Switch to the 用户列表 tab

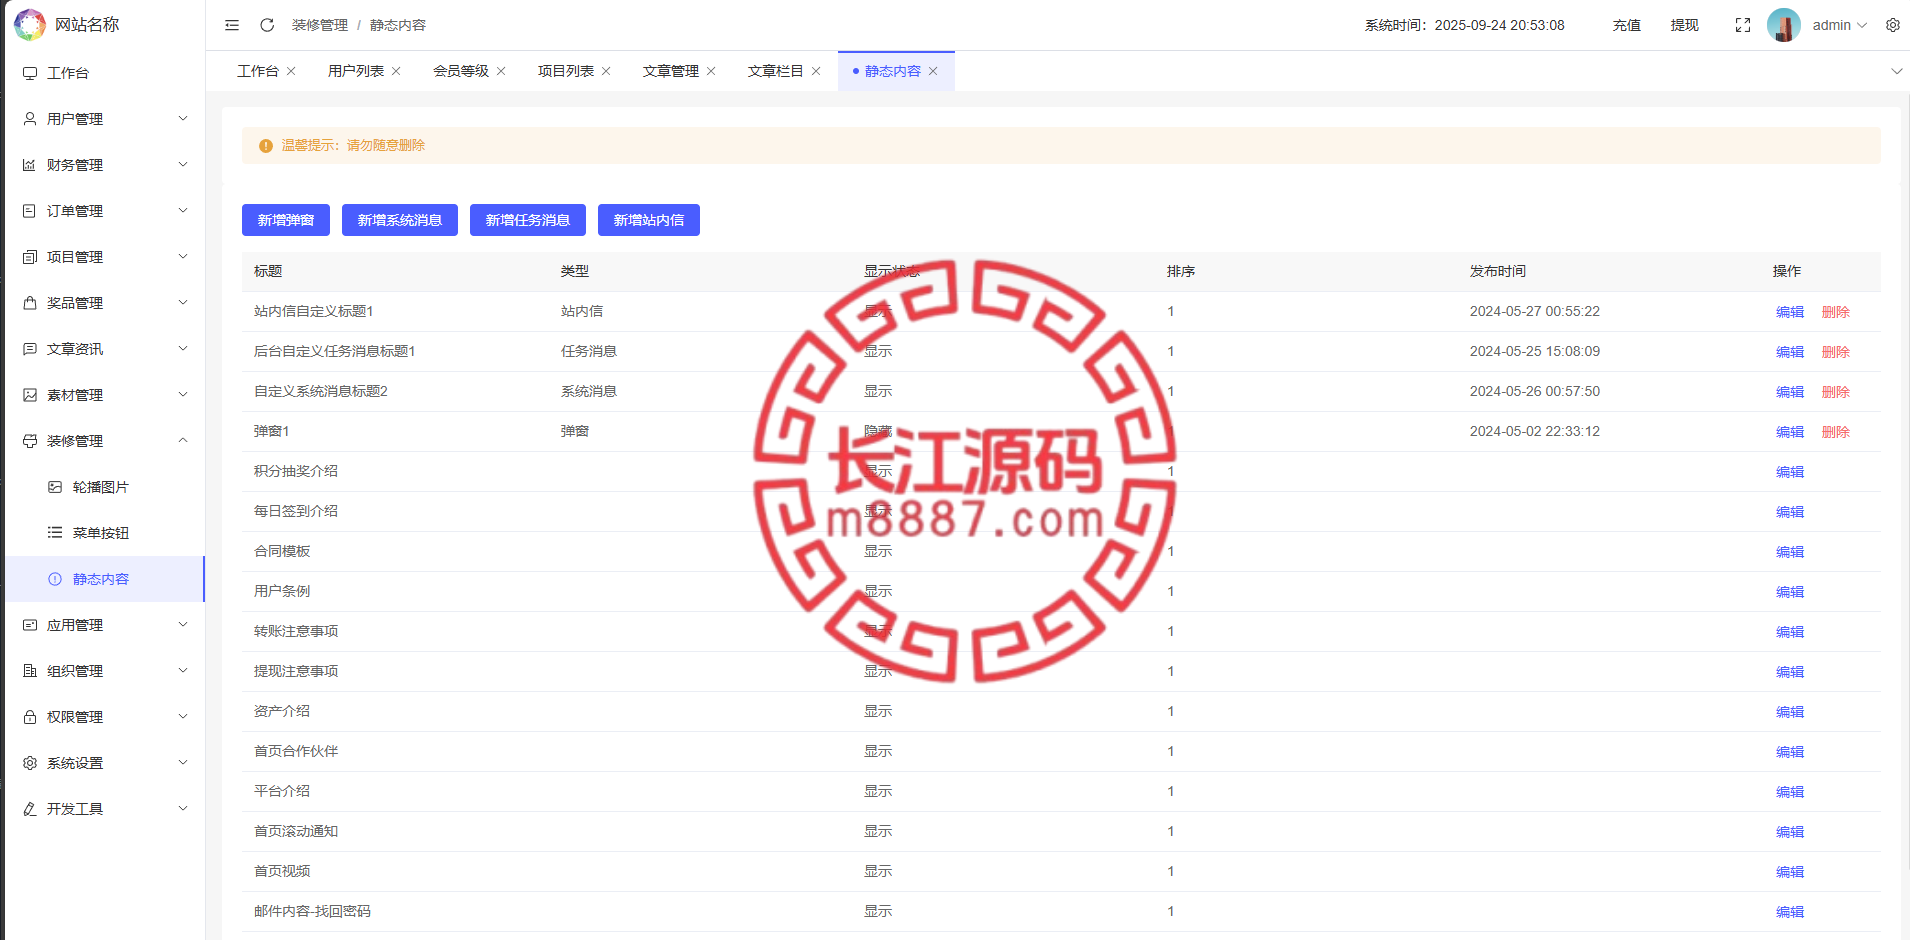click(x=356, y=71)
